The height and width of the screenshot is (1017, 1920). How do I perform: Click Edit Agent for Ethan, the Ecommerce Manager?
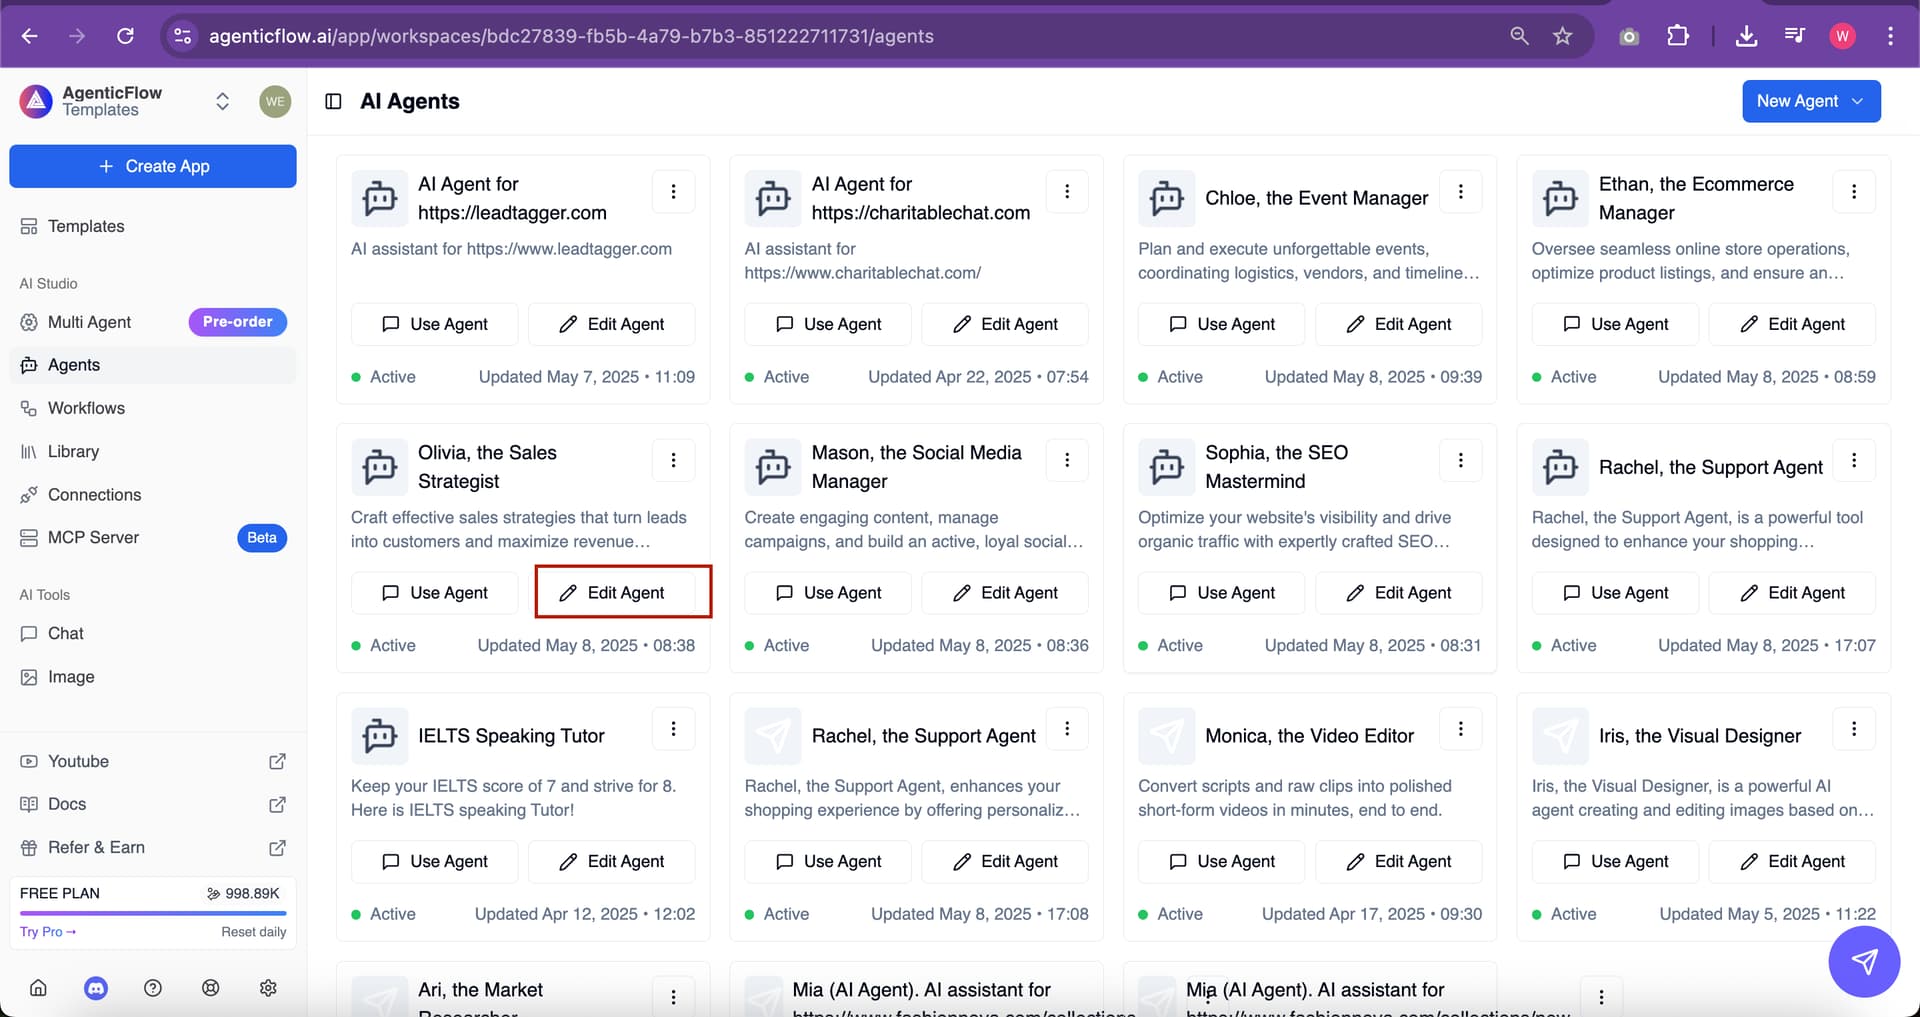[1792, 324]
